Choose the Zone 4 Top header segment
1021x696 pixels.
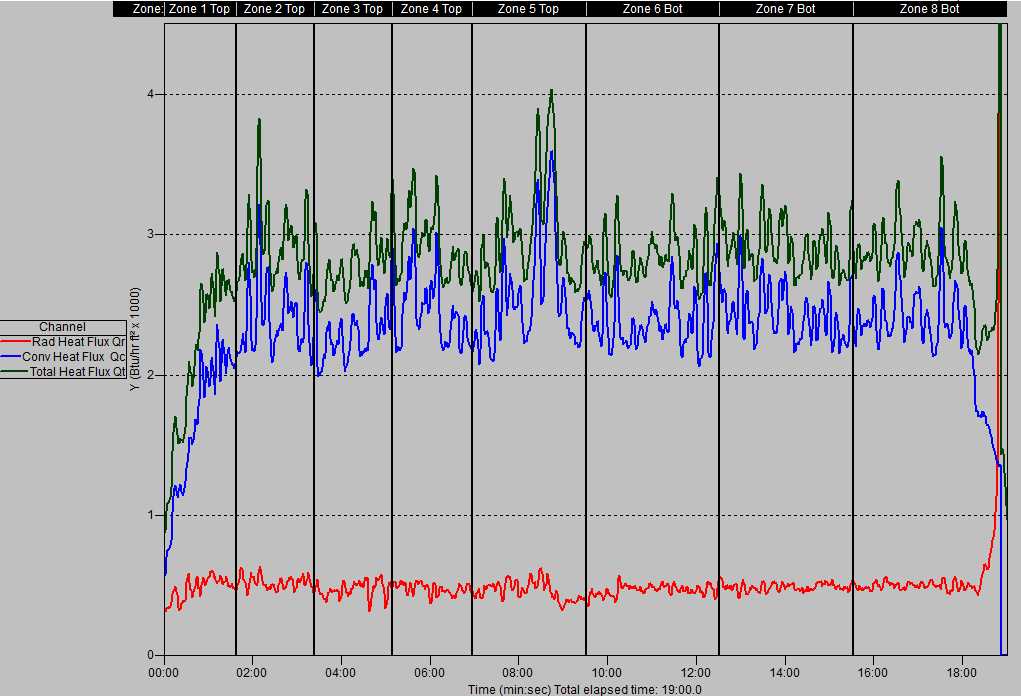click(x=431, y=9)
